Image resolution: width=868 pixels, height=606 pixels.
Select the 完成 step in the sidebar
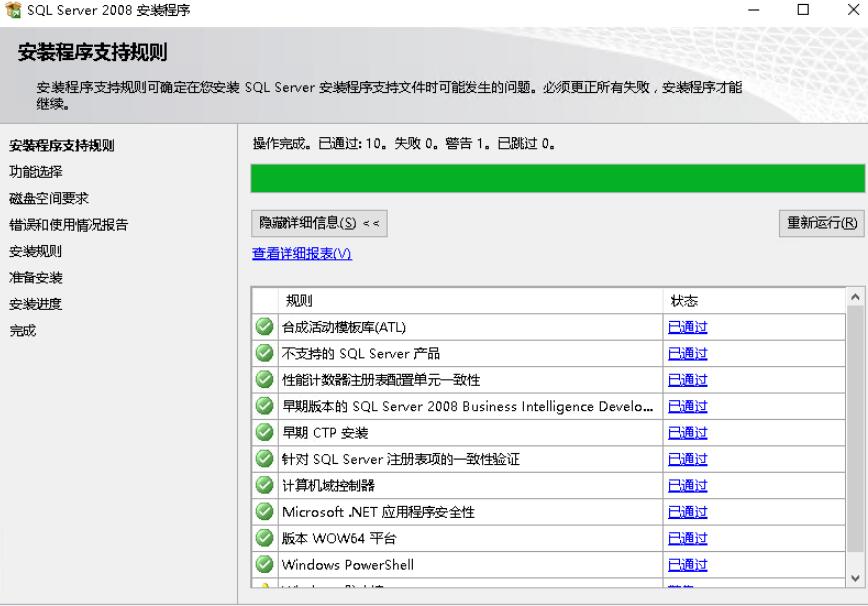[23, 331]
